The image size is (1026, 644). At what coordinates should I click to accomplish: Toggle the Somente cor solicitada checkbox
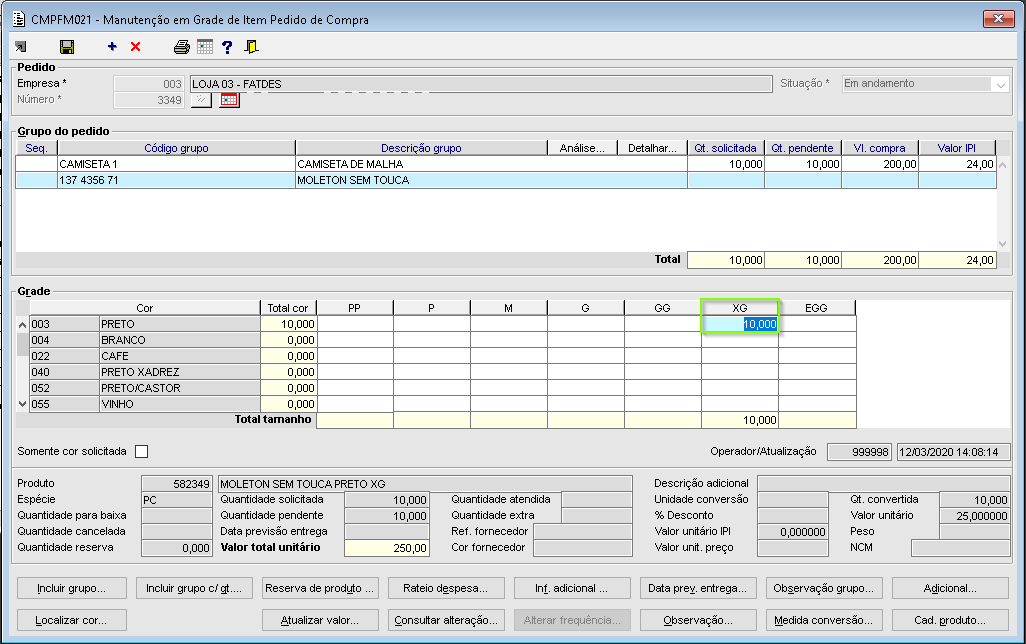[x=141, y=451]
